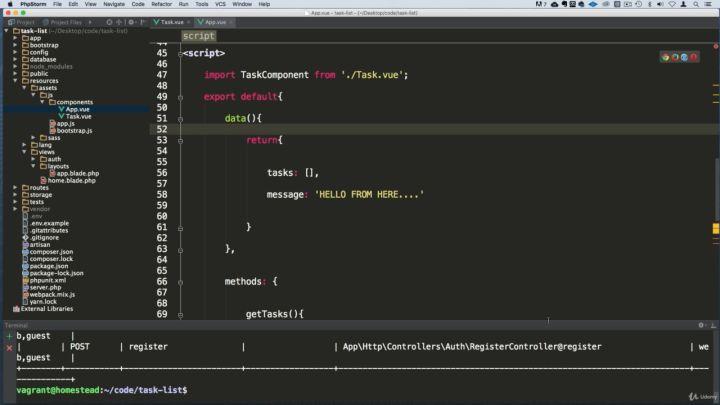Open the Apple menu
The width and height of the screenshot is (720, 405).
coord(10,4)
